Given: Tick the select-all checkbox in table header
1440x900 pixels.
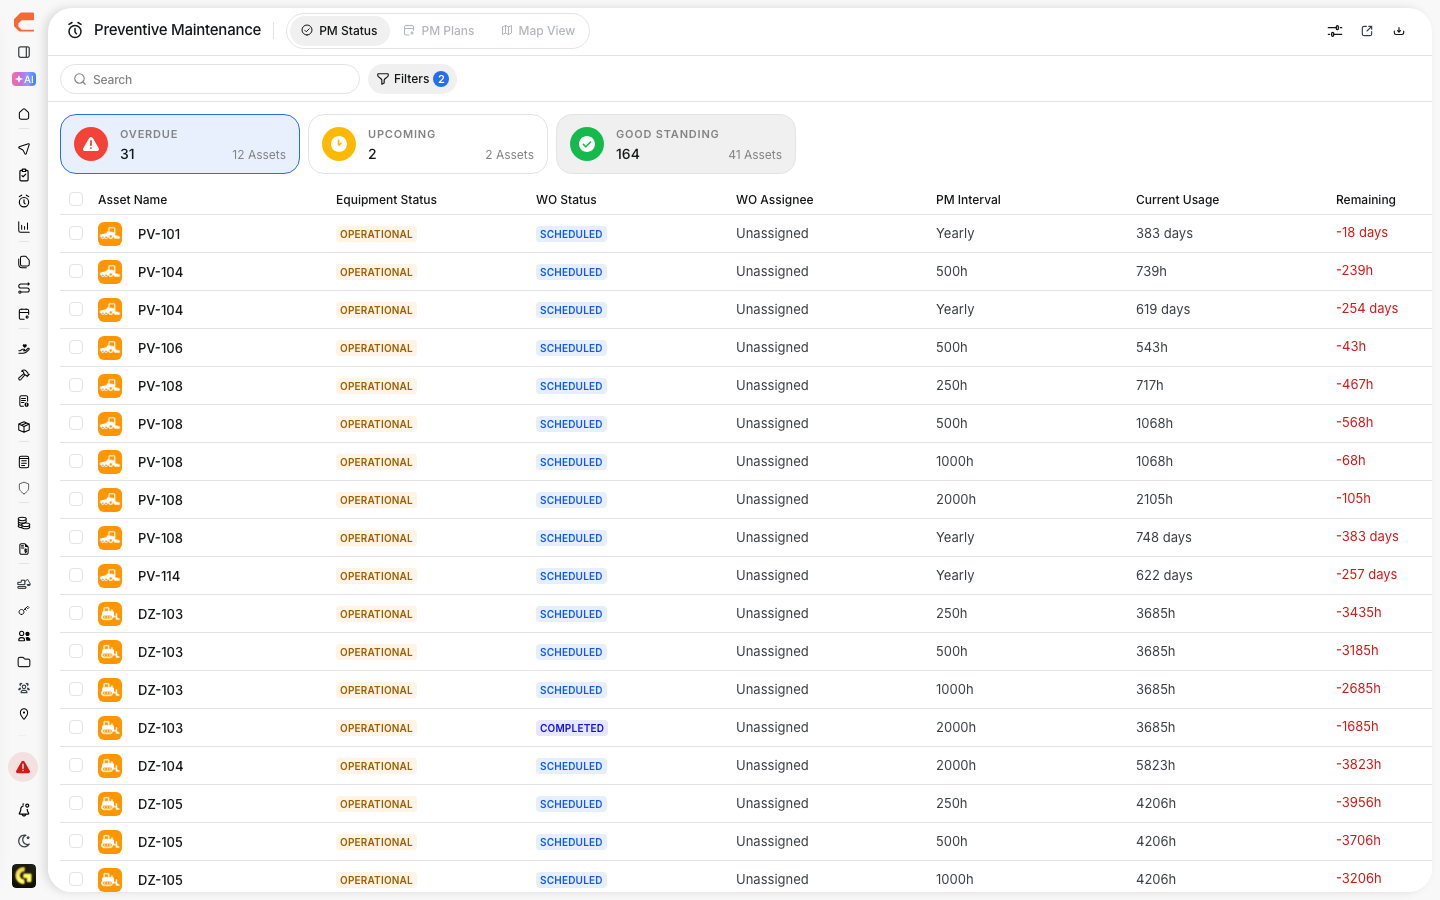Looking at the screenshot, I should pos(76,199).
